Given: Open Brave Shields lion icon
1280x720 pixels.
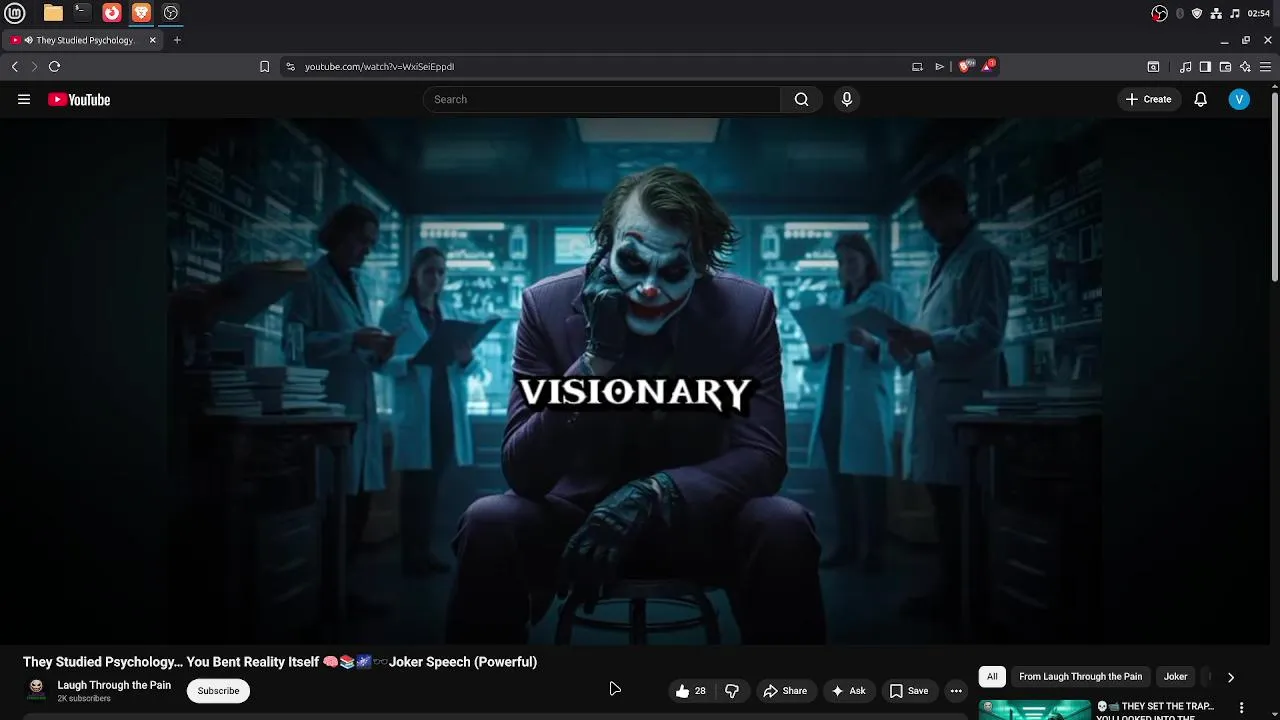Looking at the screenshot, I should [965, 66].
